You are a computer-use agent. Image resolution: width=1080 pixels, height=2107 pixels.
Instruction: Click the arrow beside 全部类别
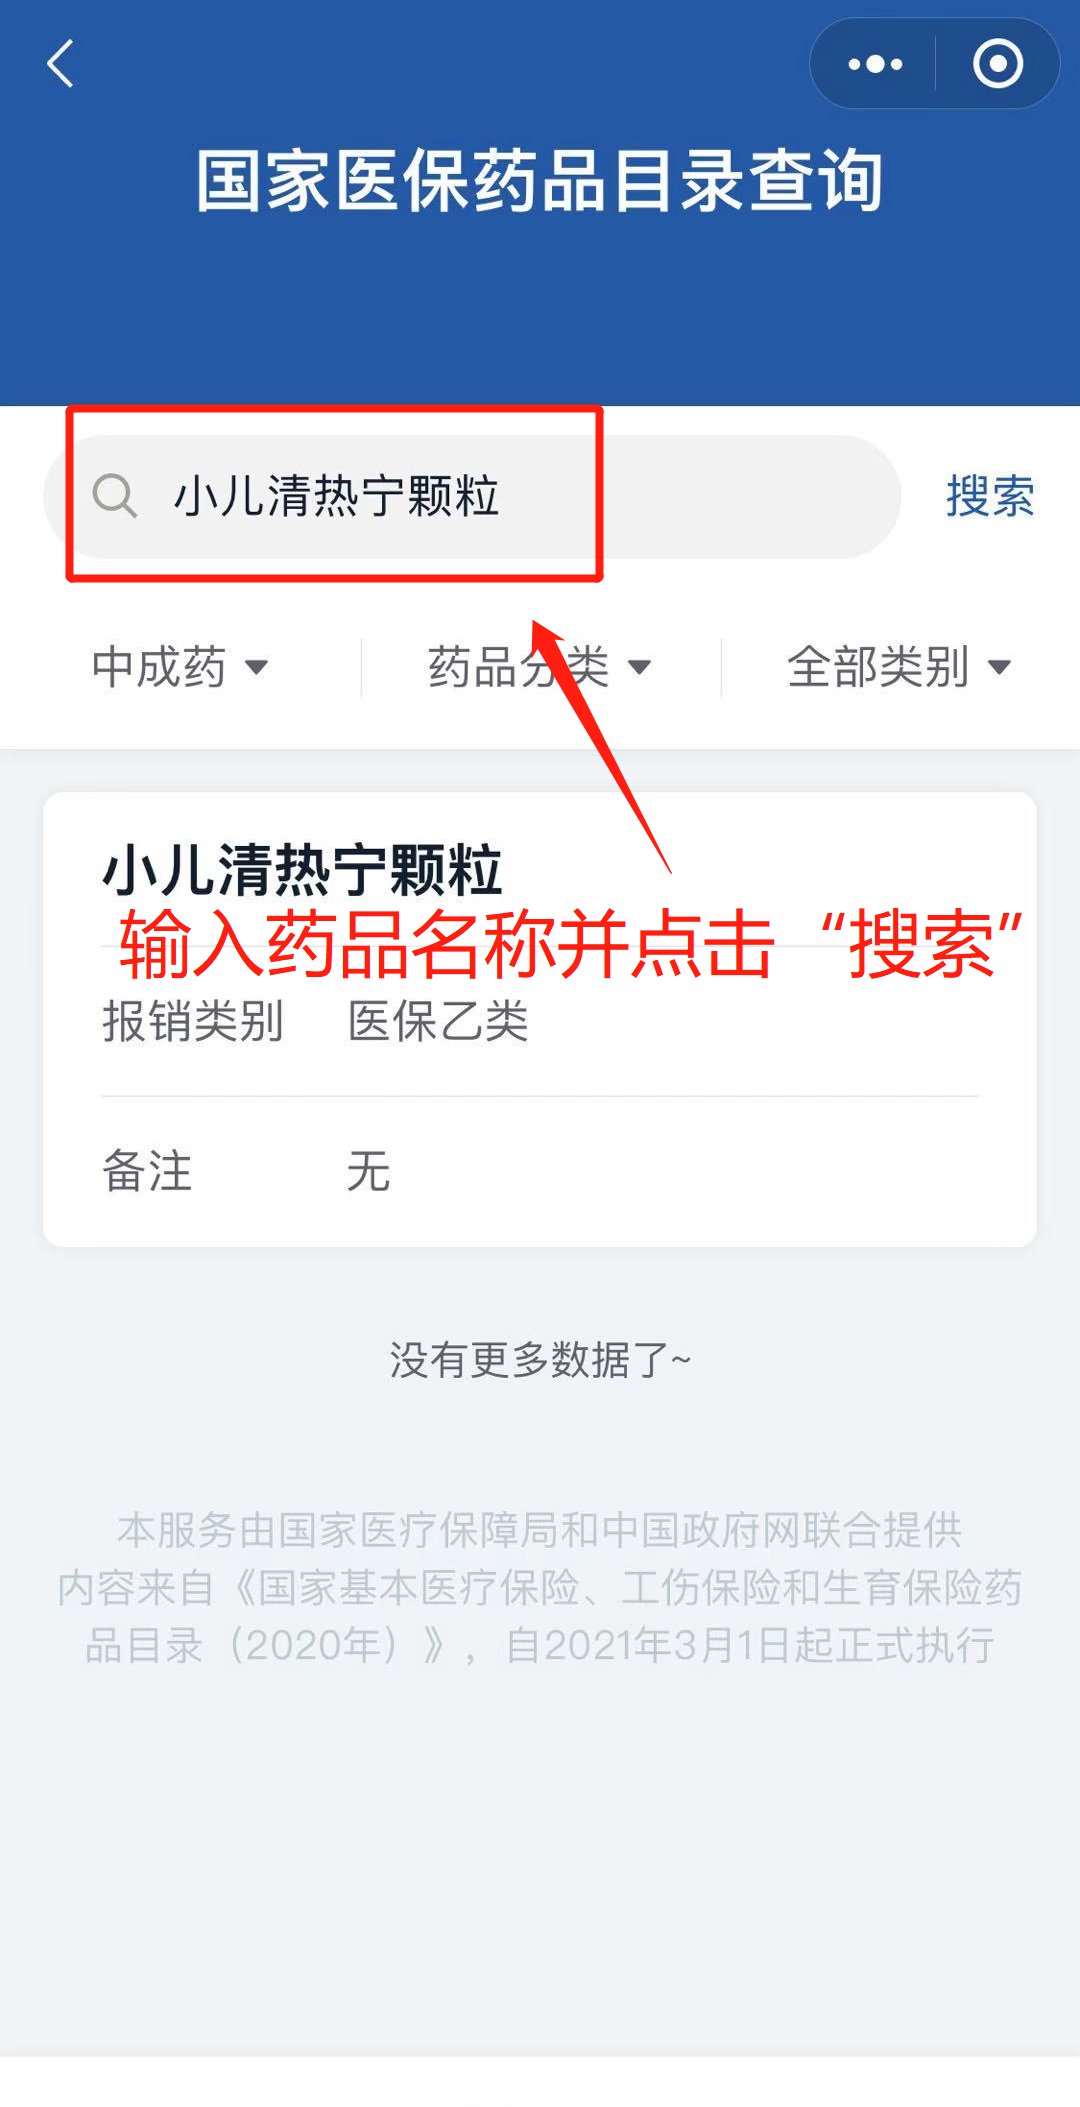click(x=999, y=667)
